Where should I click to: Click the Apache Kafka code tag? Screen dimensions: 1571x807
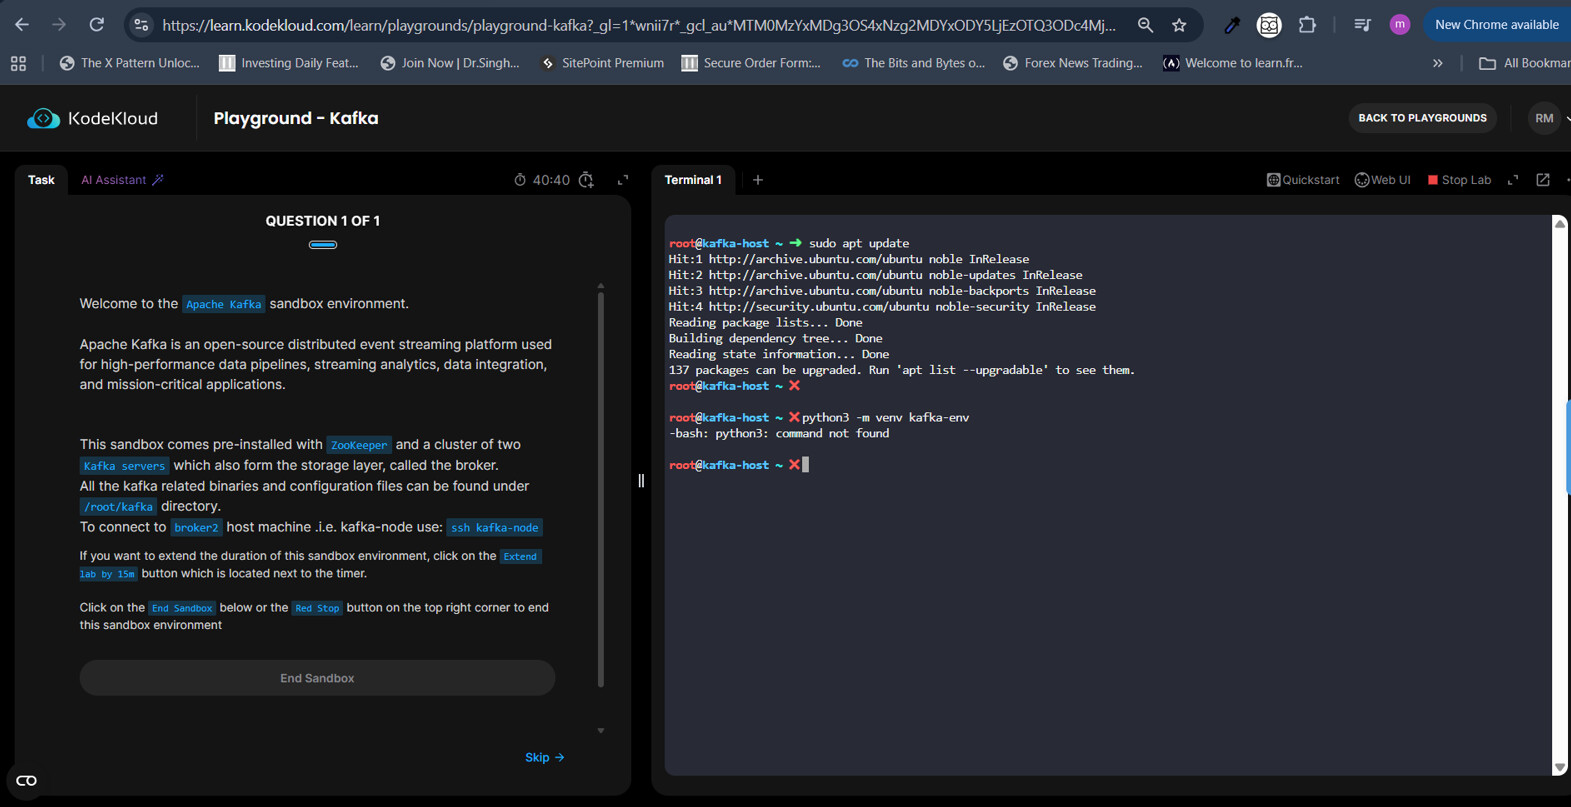pos(224,304)
